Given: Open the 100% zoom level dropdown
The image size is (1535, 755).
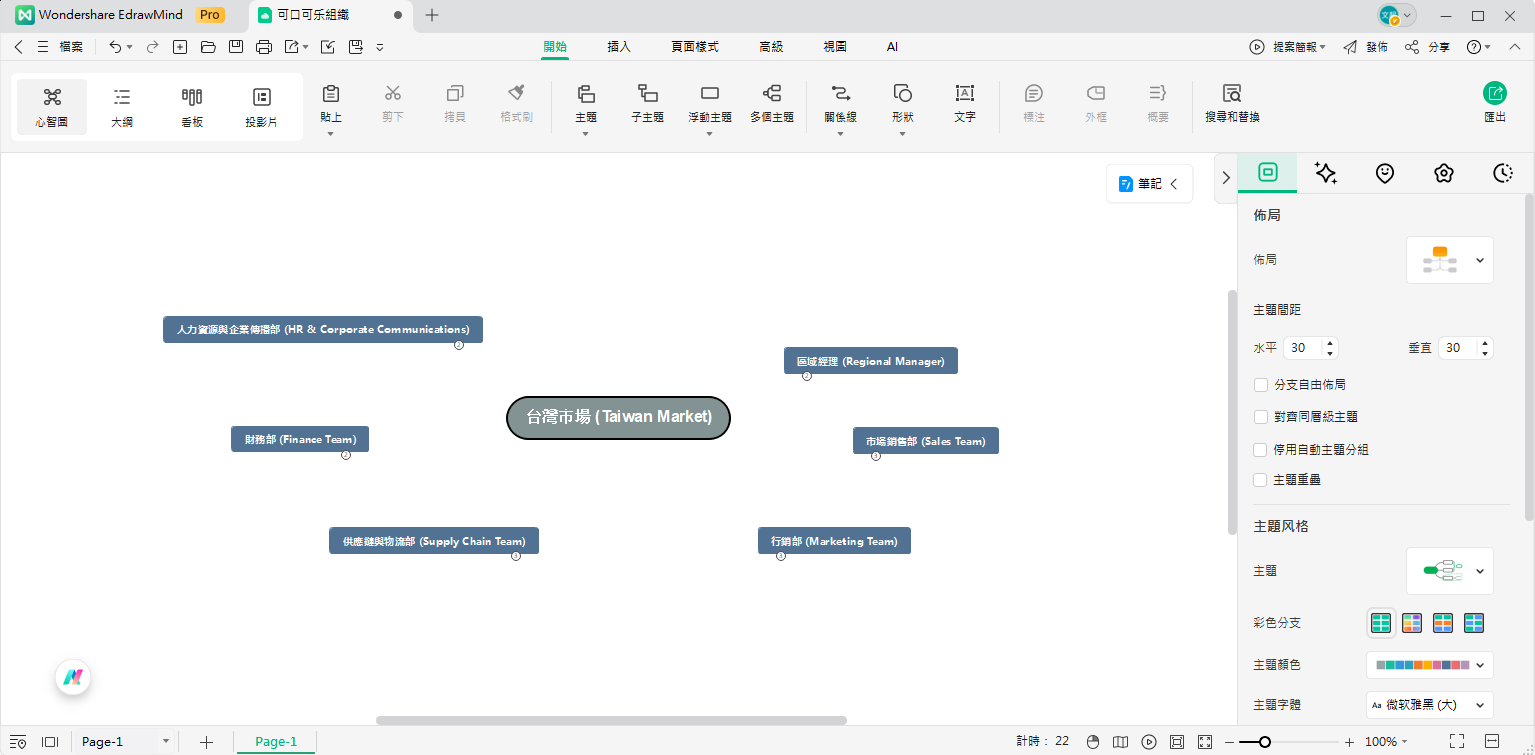Looking at the screenshot, I should pyautogui.click(x=1387, y=742).
